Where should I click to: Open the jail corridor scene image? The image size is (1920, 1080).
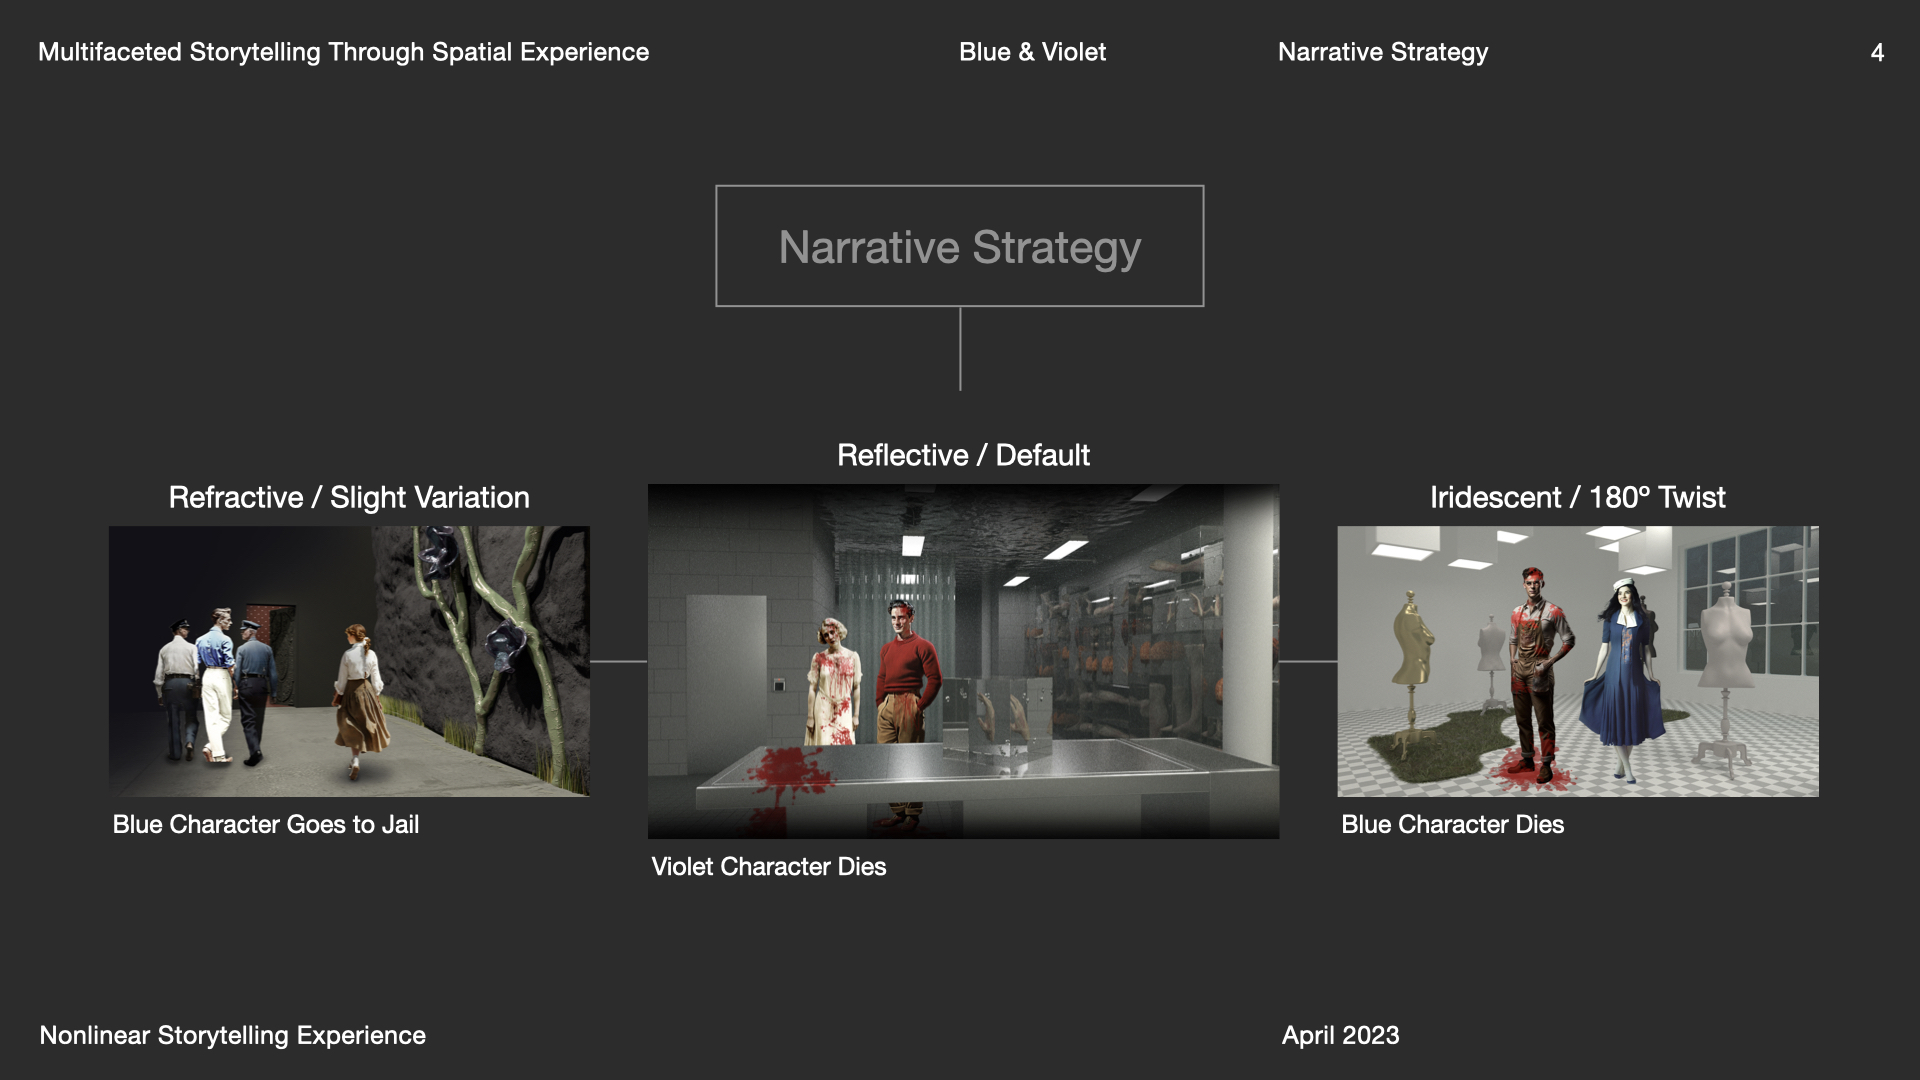coord(349,661)
